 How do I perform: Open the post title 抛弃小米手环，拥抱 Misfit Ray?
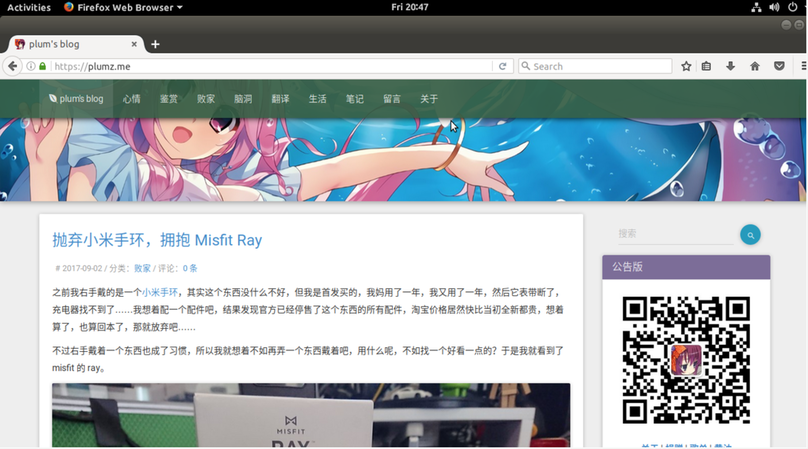pyautogui.click(x=157, y=240)
